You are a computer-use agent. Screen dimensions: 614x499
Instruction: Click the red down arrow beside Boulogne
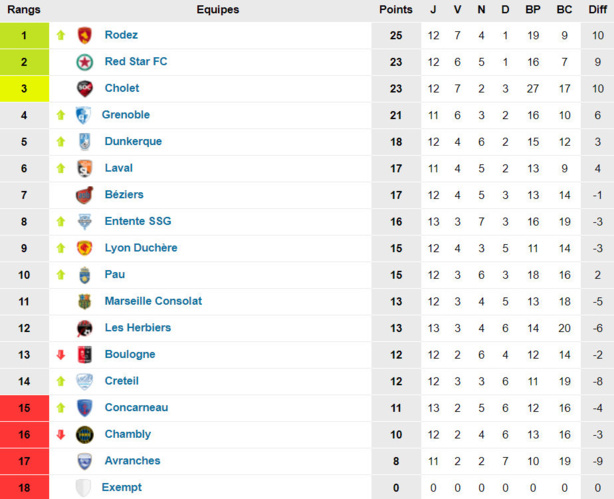click(61, 354)
